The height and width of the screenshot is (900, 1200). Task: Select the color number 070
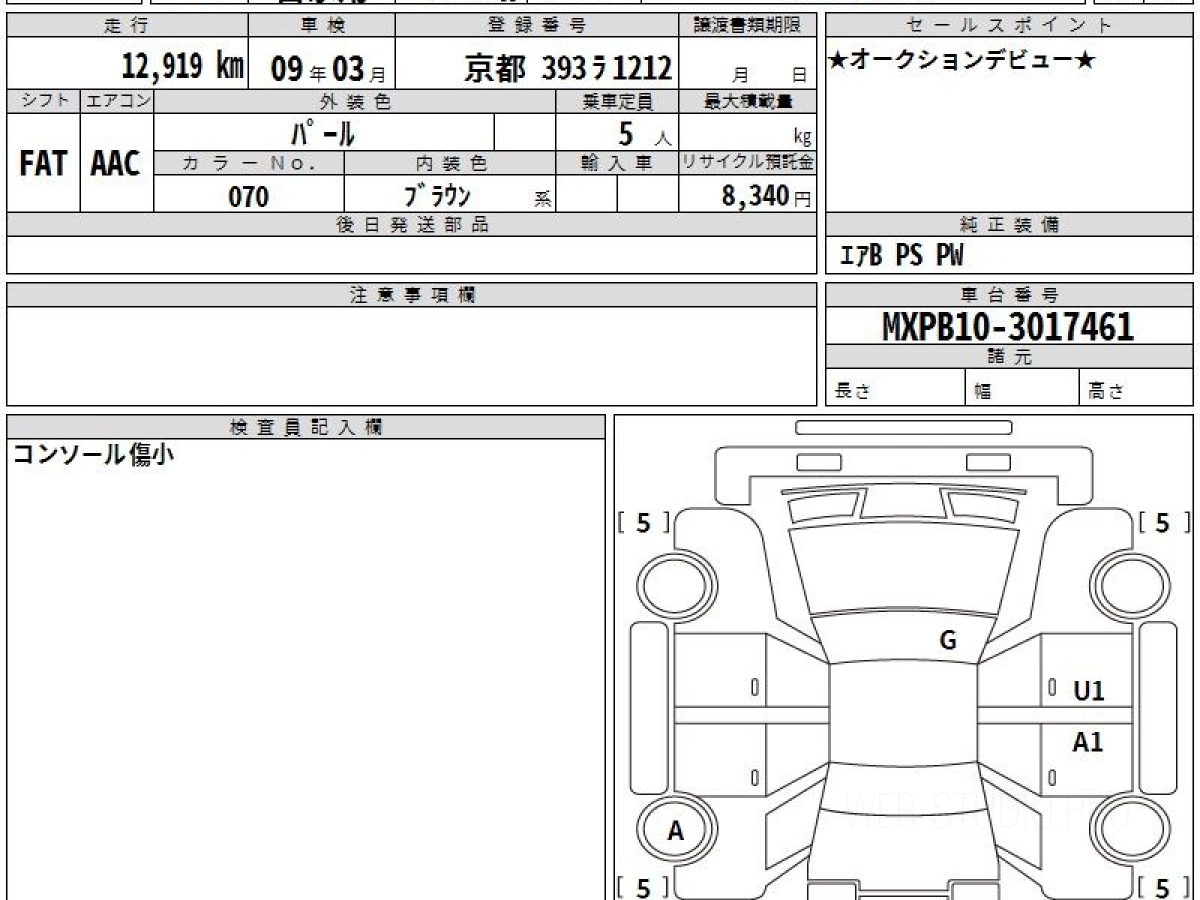click(x=249, y=197)
